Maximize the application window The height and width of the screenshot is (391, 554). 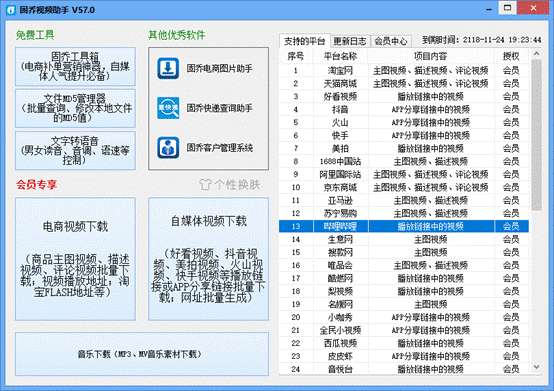coord(507,8)
